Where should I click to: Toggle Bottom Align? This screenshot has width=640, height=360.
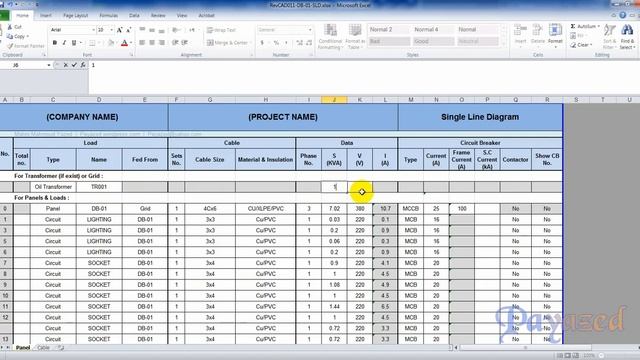(x=162, y=30)
